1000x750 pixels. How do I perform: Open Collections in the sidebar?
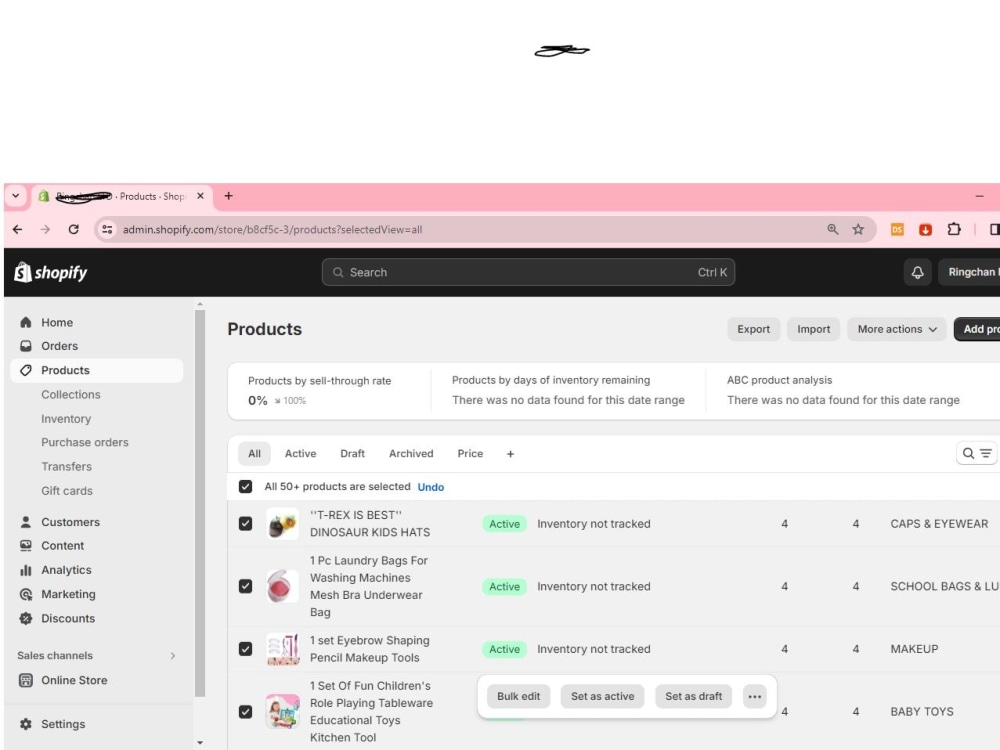coord(71,394)
